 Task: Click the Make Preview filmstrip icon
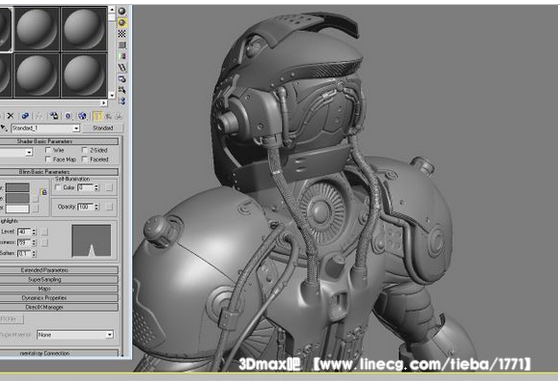tap(122, 67)
